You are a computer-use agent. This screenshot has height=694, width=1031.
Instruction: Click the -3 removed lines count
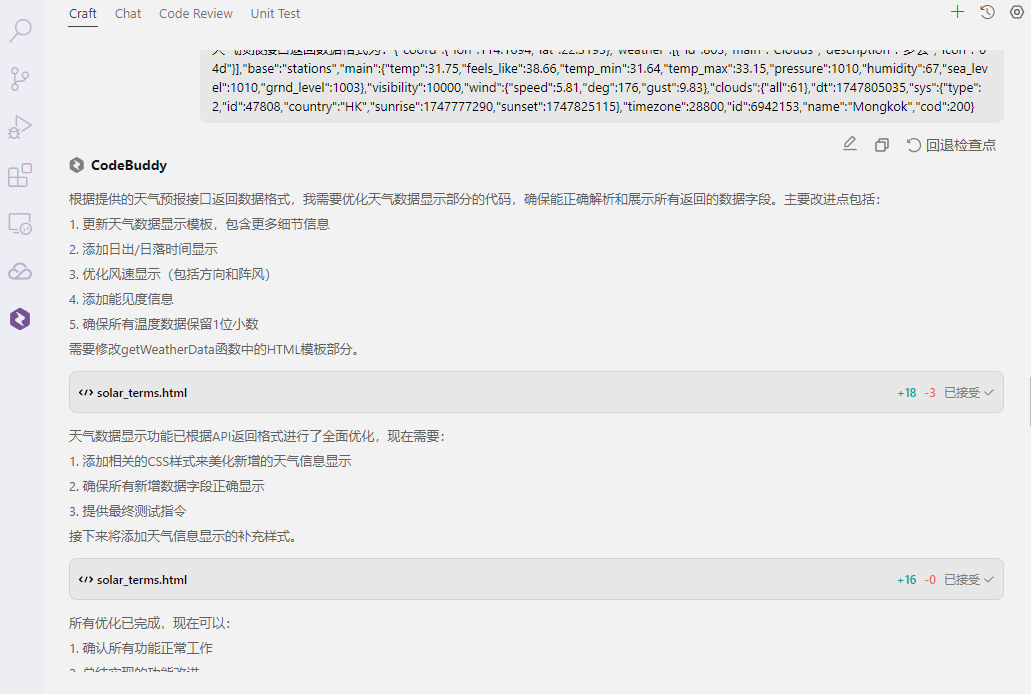(x=930, y=393)
